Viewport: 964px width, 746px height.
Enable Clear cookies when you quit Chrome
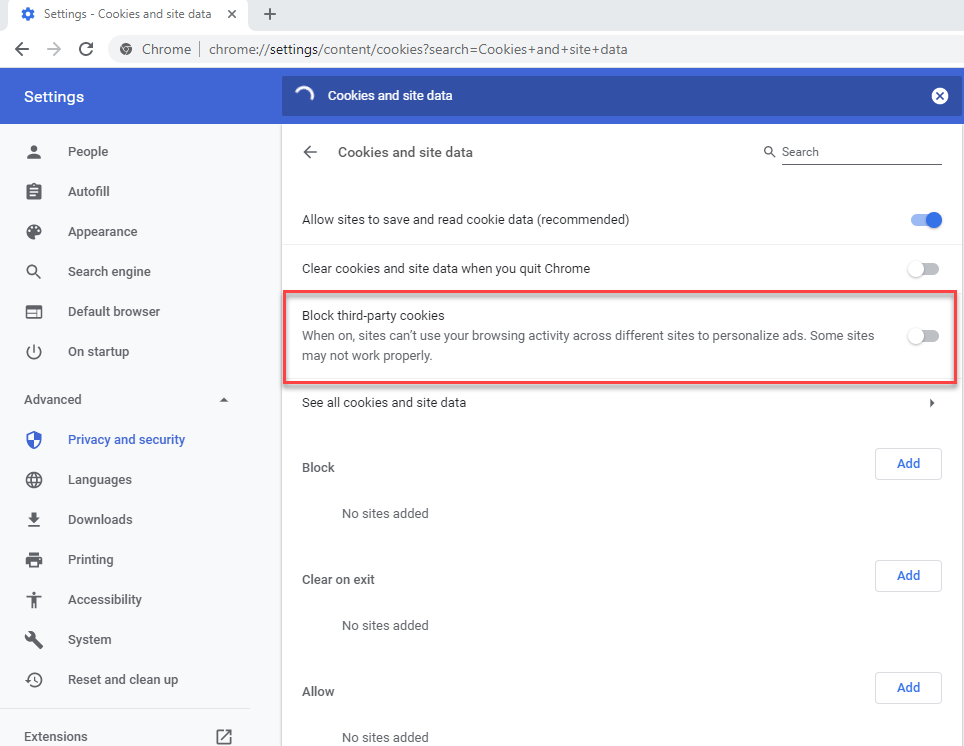pos(923,269)
